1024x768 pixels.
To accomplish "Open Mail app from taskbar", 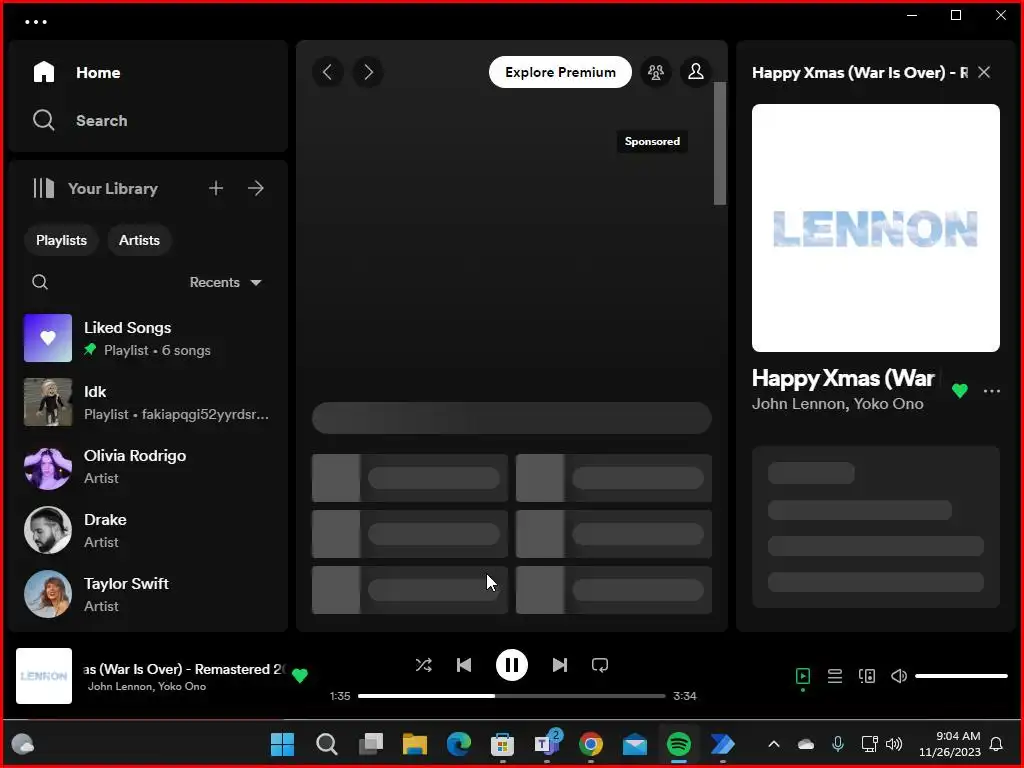I will 634,744.
